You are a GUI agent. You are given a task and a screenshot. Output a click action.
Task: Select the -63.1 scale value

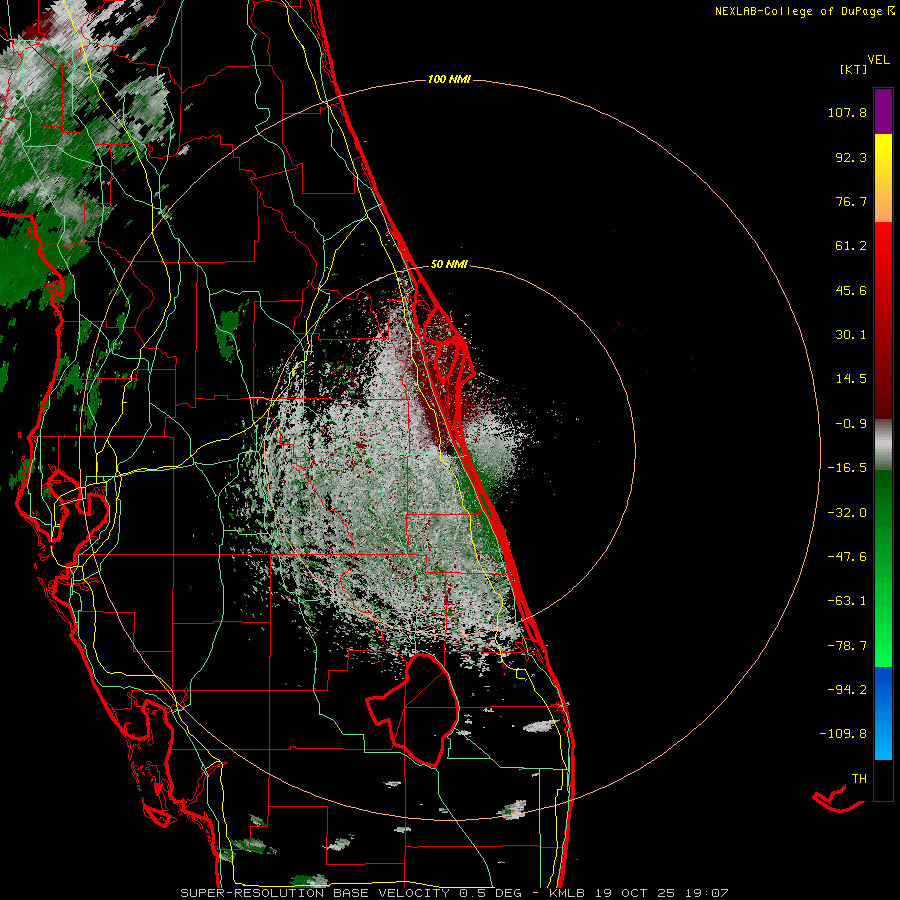[x=847, y=601]
